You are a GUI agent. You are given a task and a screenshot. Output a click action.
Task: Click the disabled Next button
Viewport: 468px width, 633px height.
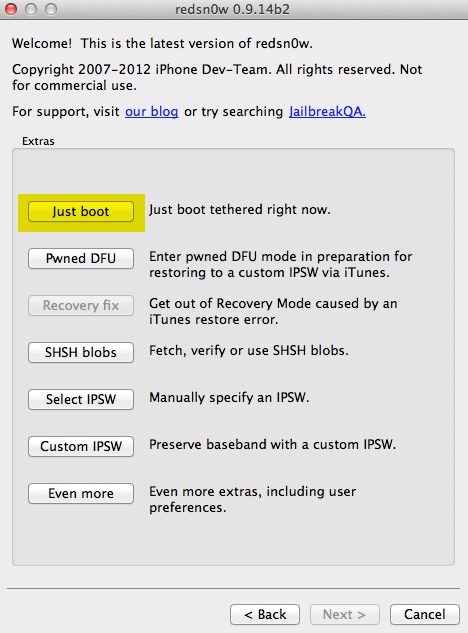point(344,614)
